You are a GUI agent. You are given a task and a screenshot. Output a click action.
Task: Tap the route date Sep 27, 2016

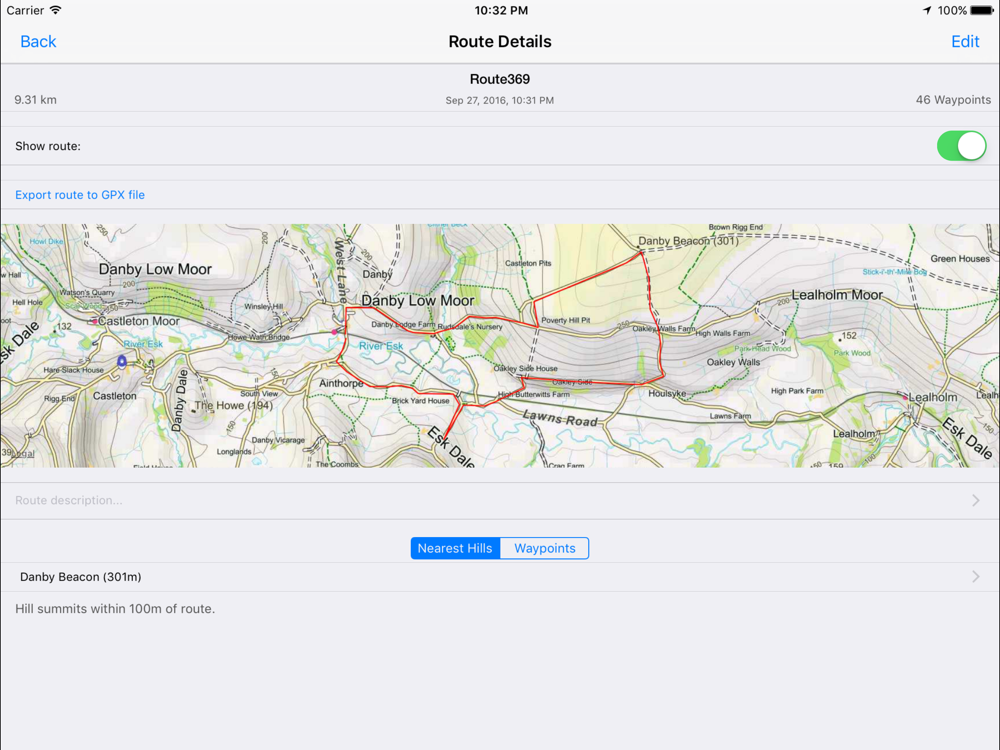pyautogui.click(x=500, y=101)
